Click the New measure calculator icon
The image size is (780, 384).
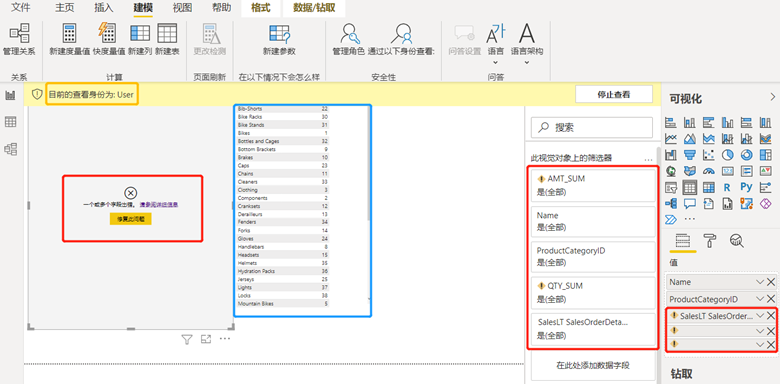pyautogui.click(x=69, y=33)
